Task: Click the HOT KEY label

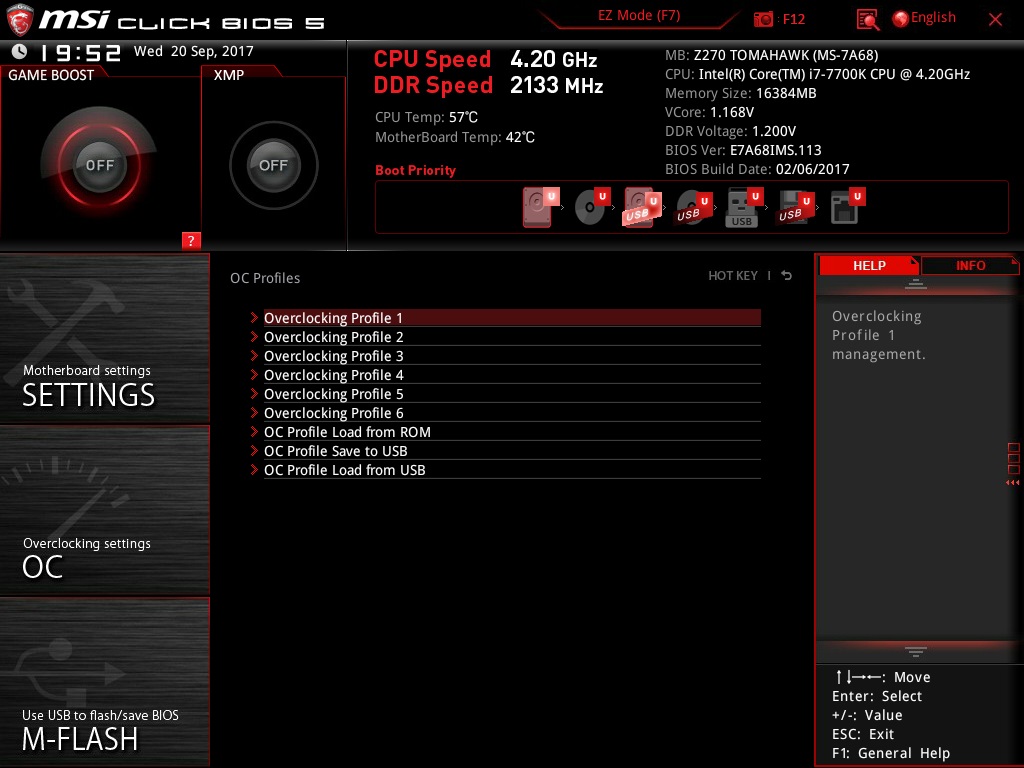Action: pos(733,276)
